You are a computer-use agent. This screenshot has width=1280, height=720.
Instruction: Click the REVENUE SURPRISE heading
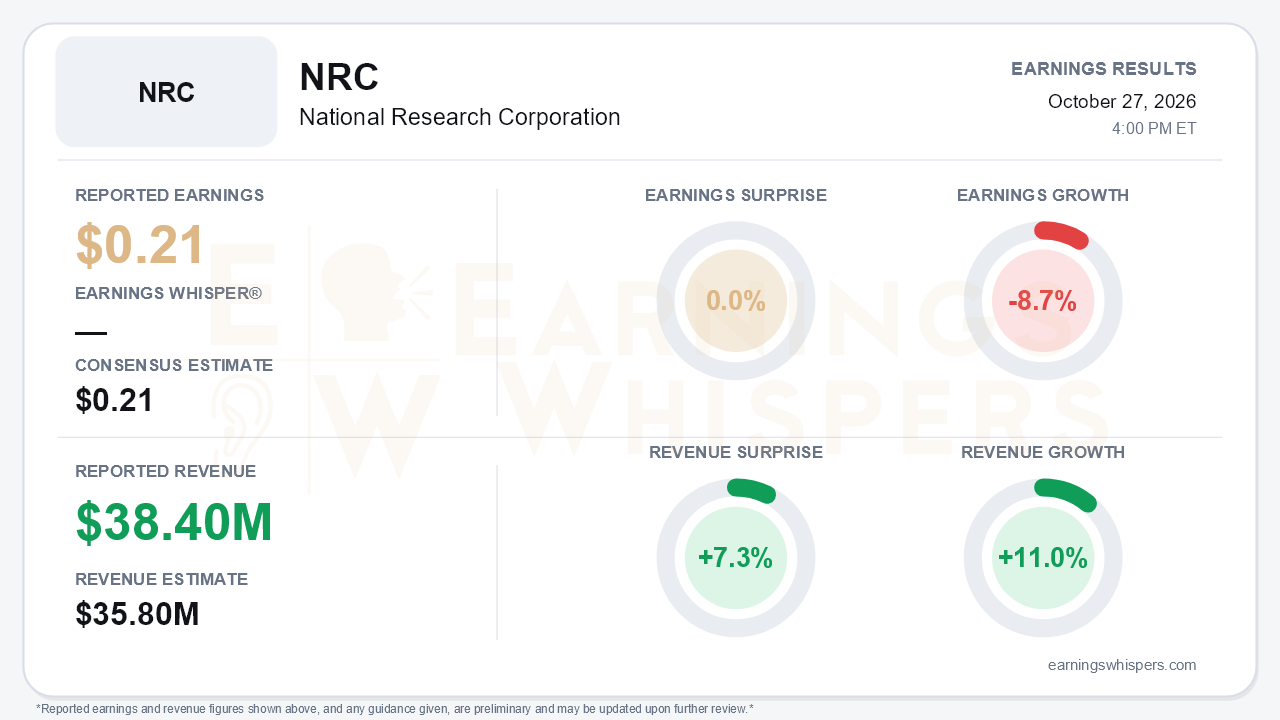[736, 452]
